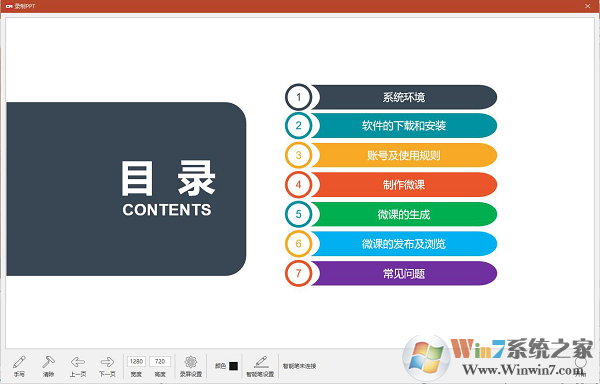Click the width field showing 1280
Image resolution: width=600 pixels, height=384 pixels.
coord(136,361)
